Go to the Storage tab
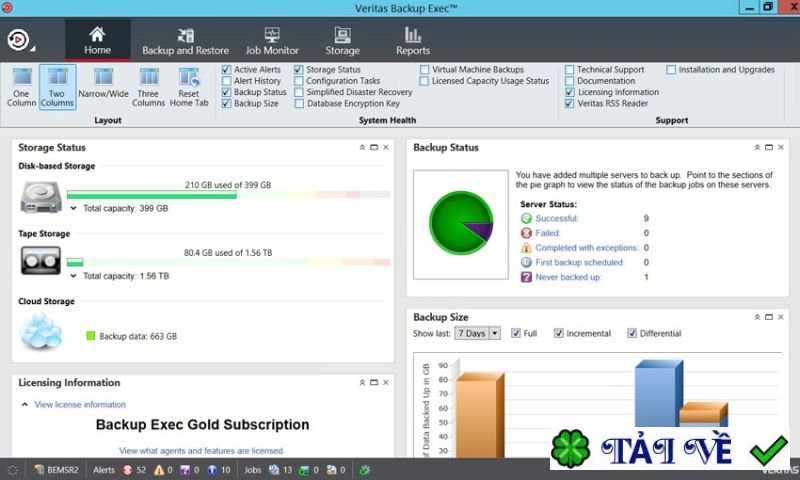800x480 pixels. click(x=342, y=40)
